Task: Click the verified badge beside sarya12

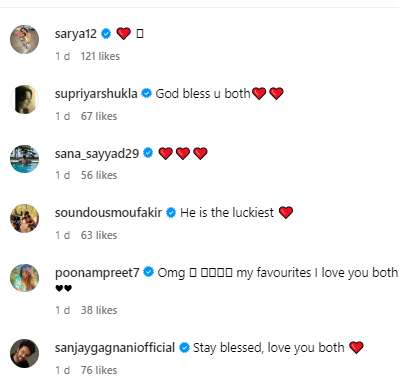Action: click(x=106, y=34)
